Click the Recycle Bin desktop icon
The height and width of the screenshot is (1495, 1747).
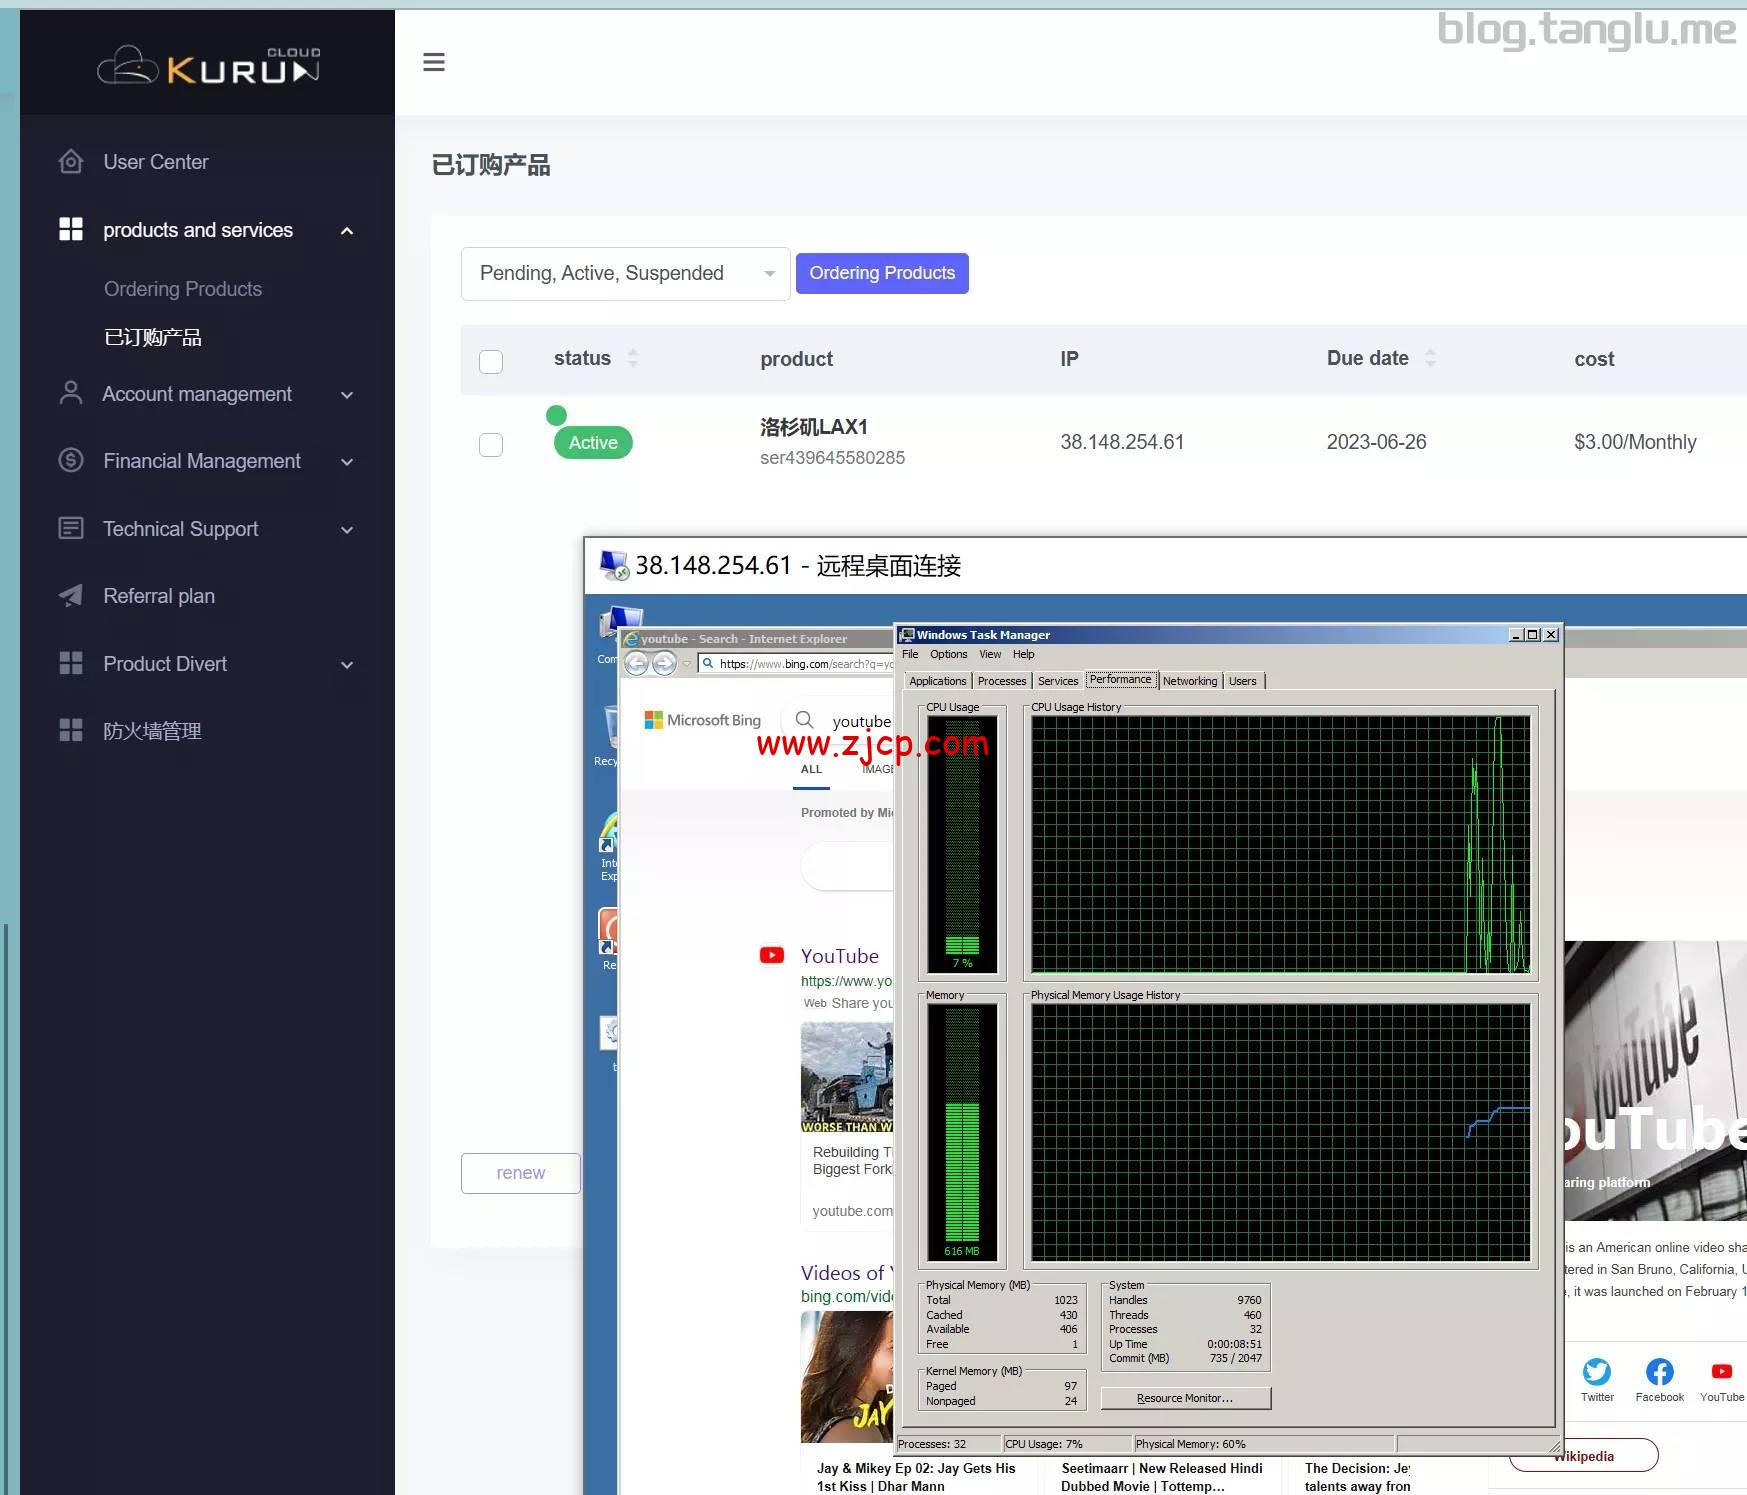[610, 728]
